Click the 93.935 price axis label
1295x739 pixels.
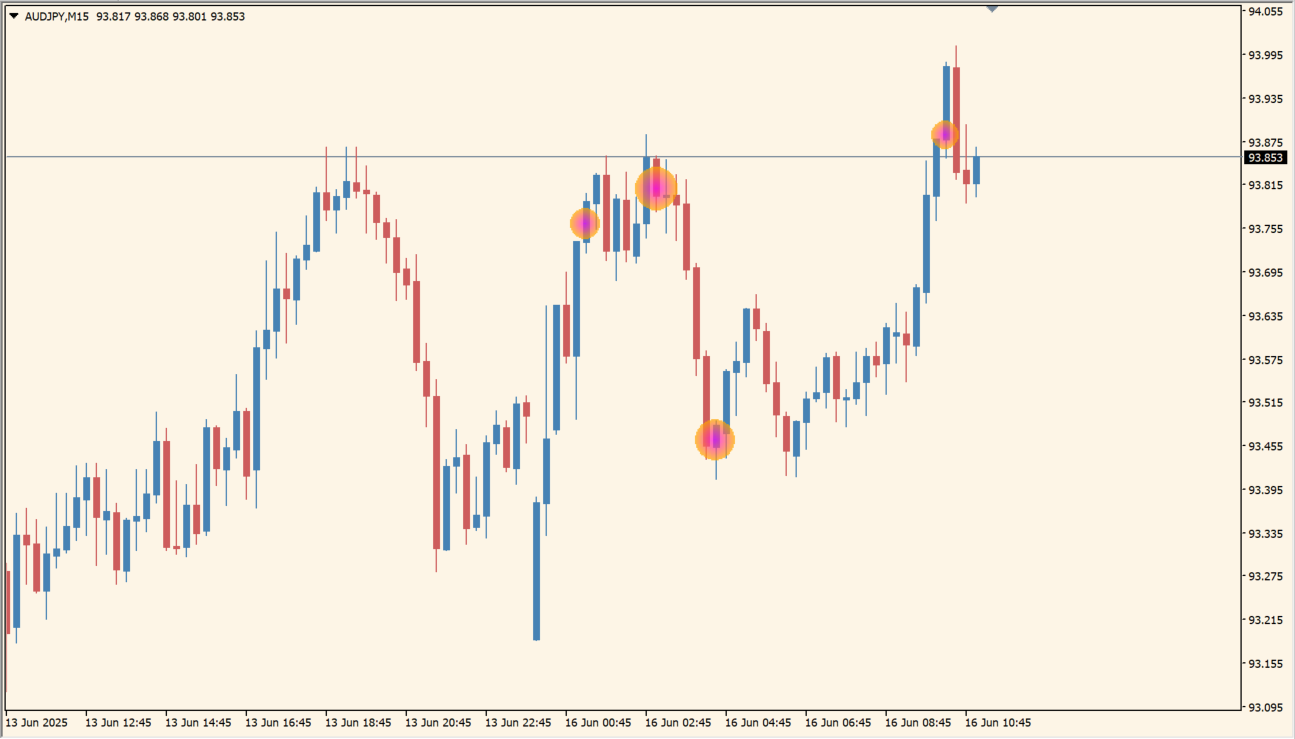pyautogui.click(x=1265, y=99)
